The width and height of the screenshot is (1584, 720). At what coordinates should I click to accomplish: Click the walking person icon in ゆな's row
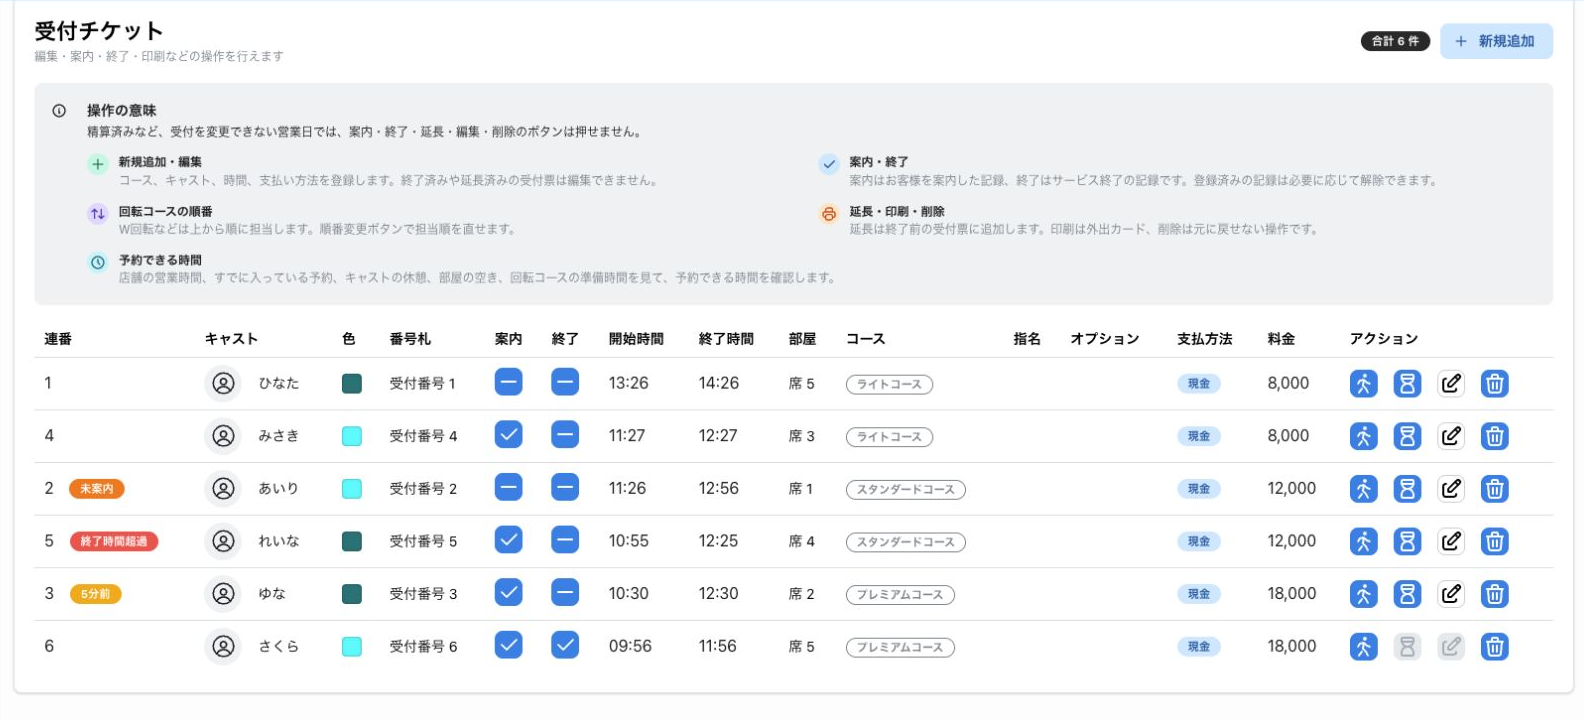click(x=1363, y=594)
